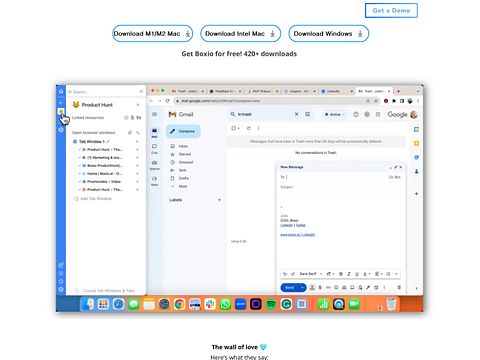Click the Gmail refresh icon
The height and width of the screenshot is (360, 480).
(x=248, y=128)
